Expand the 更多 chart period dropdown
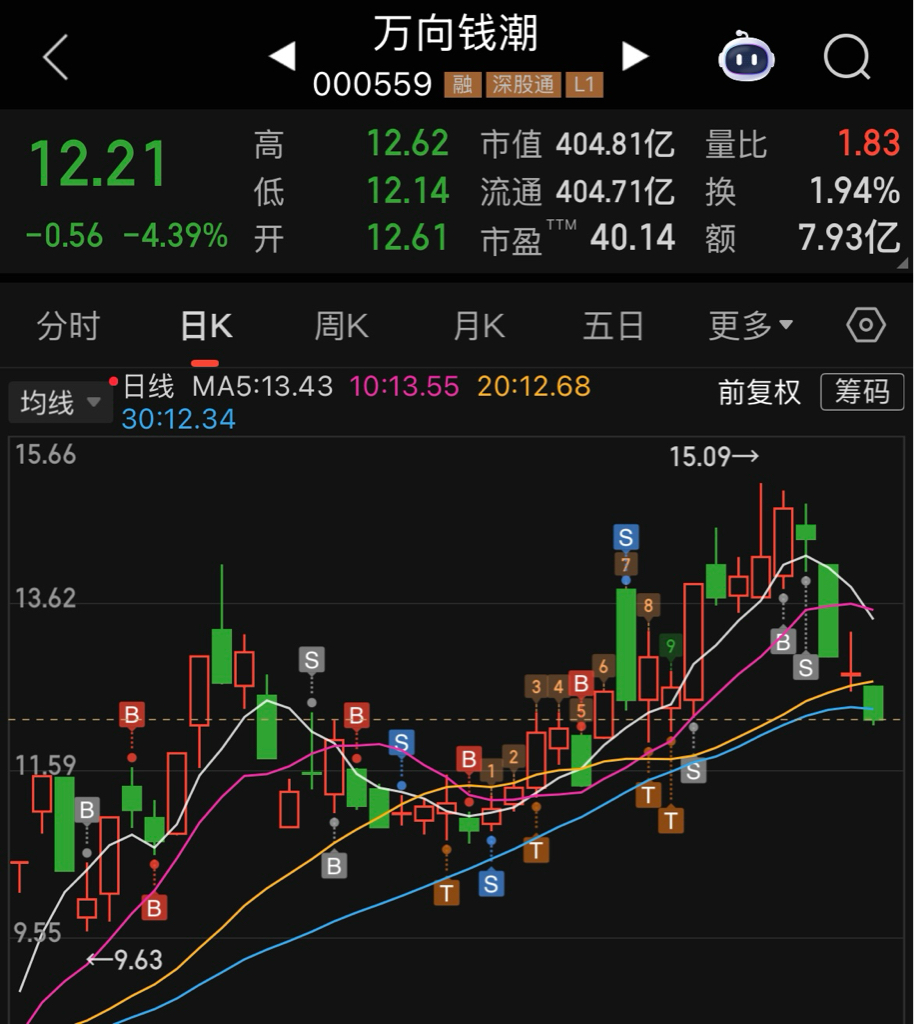 [751, 326]
